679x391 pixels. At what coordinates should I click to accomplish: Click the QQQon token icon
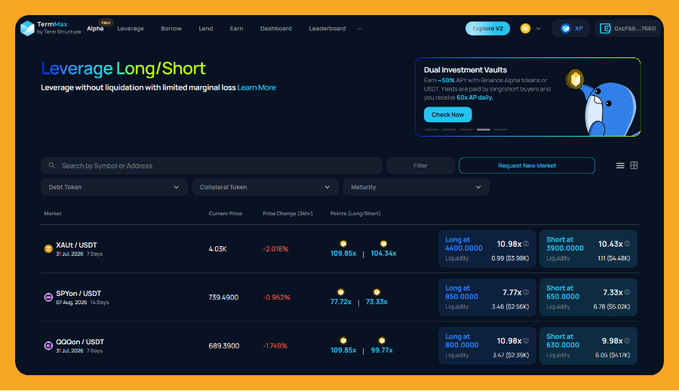pyautogui.click(x=48, y=346)
